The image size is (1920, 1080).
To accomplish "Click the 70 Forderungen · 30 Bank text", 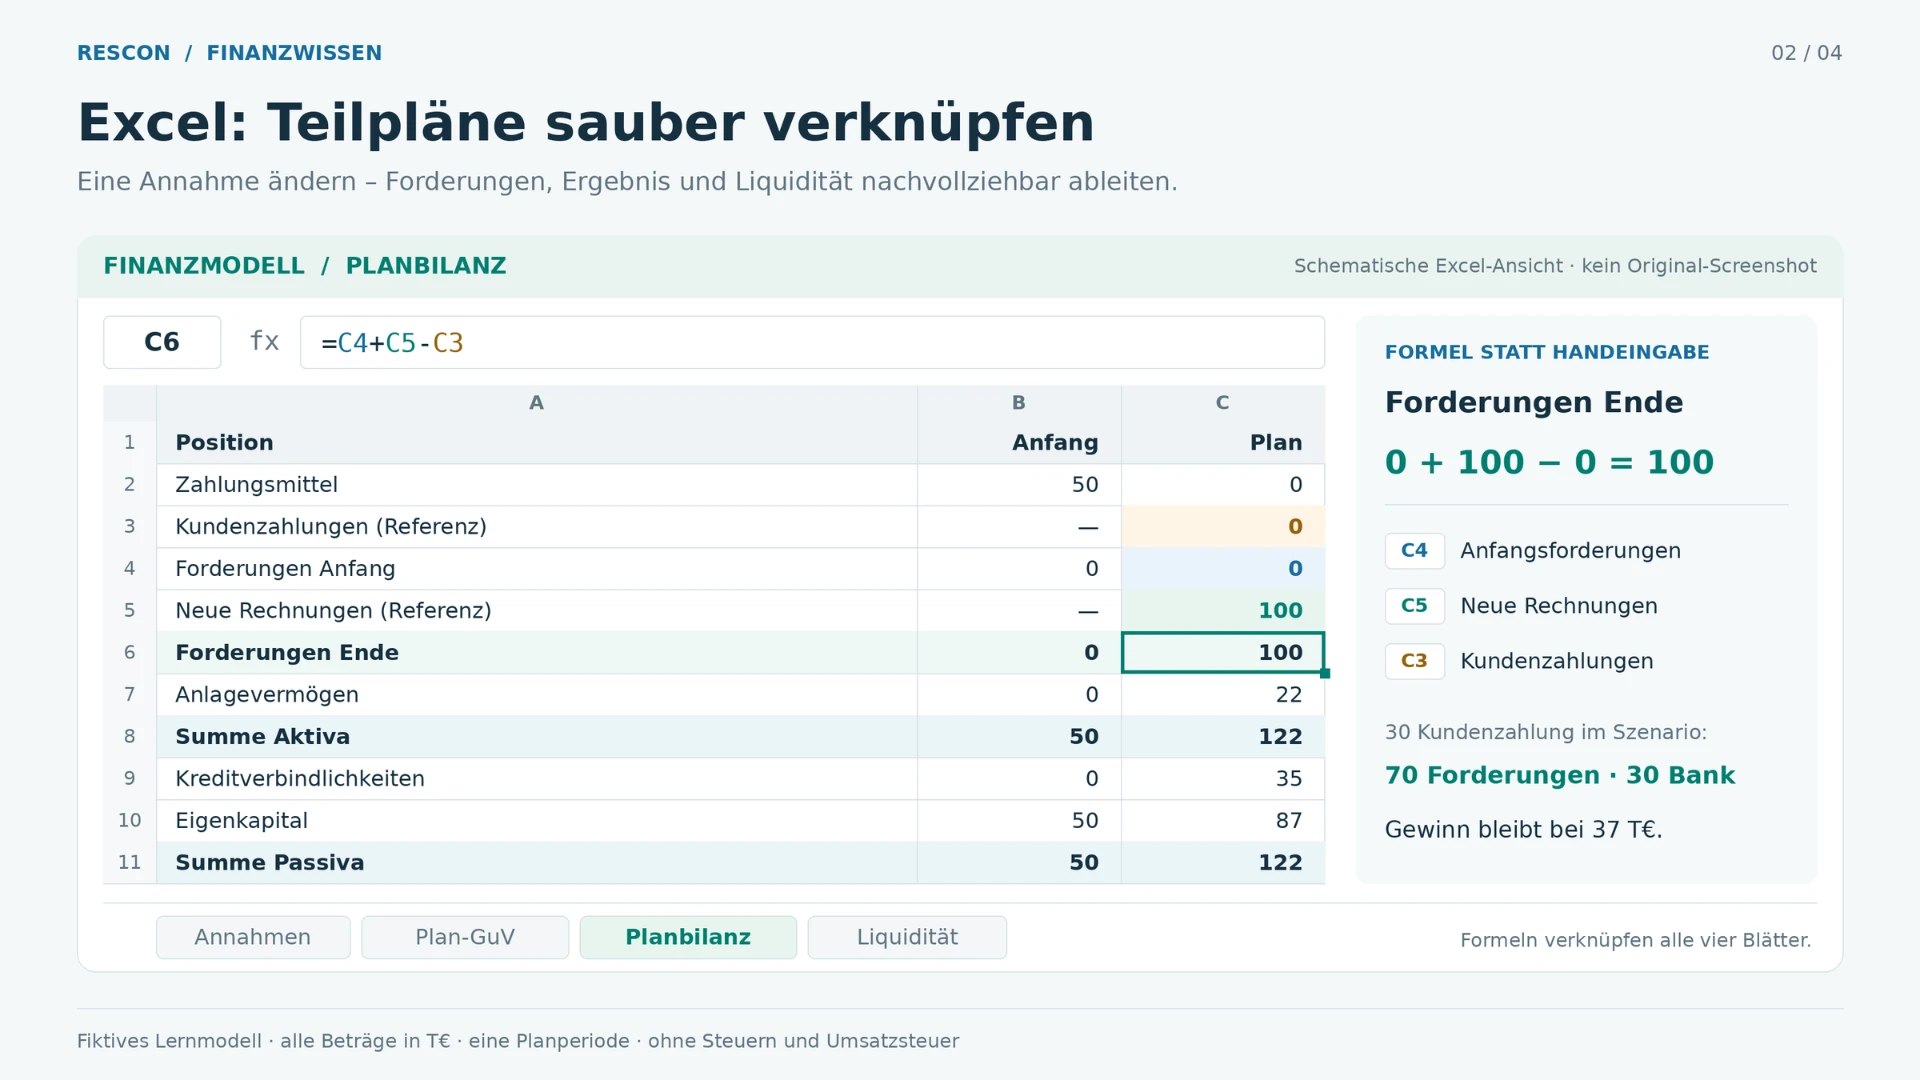I will coord(1560,775).
